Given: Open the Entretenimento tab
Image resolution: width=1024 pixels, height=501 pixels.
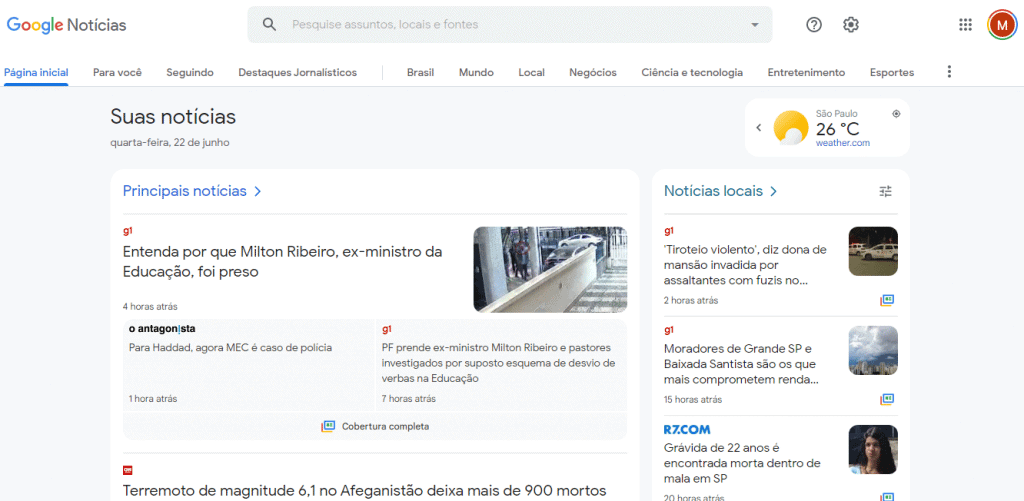Looking at the screenshot, I should (807, 73).
